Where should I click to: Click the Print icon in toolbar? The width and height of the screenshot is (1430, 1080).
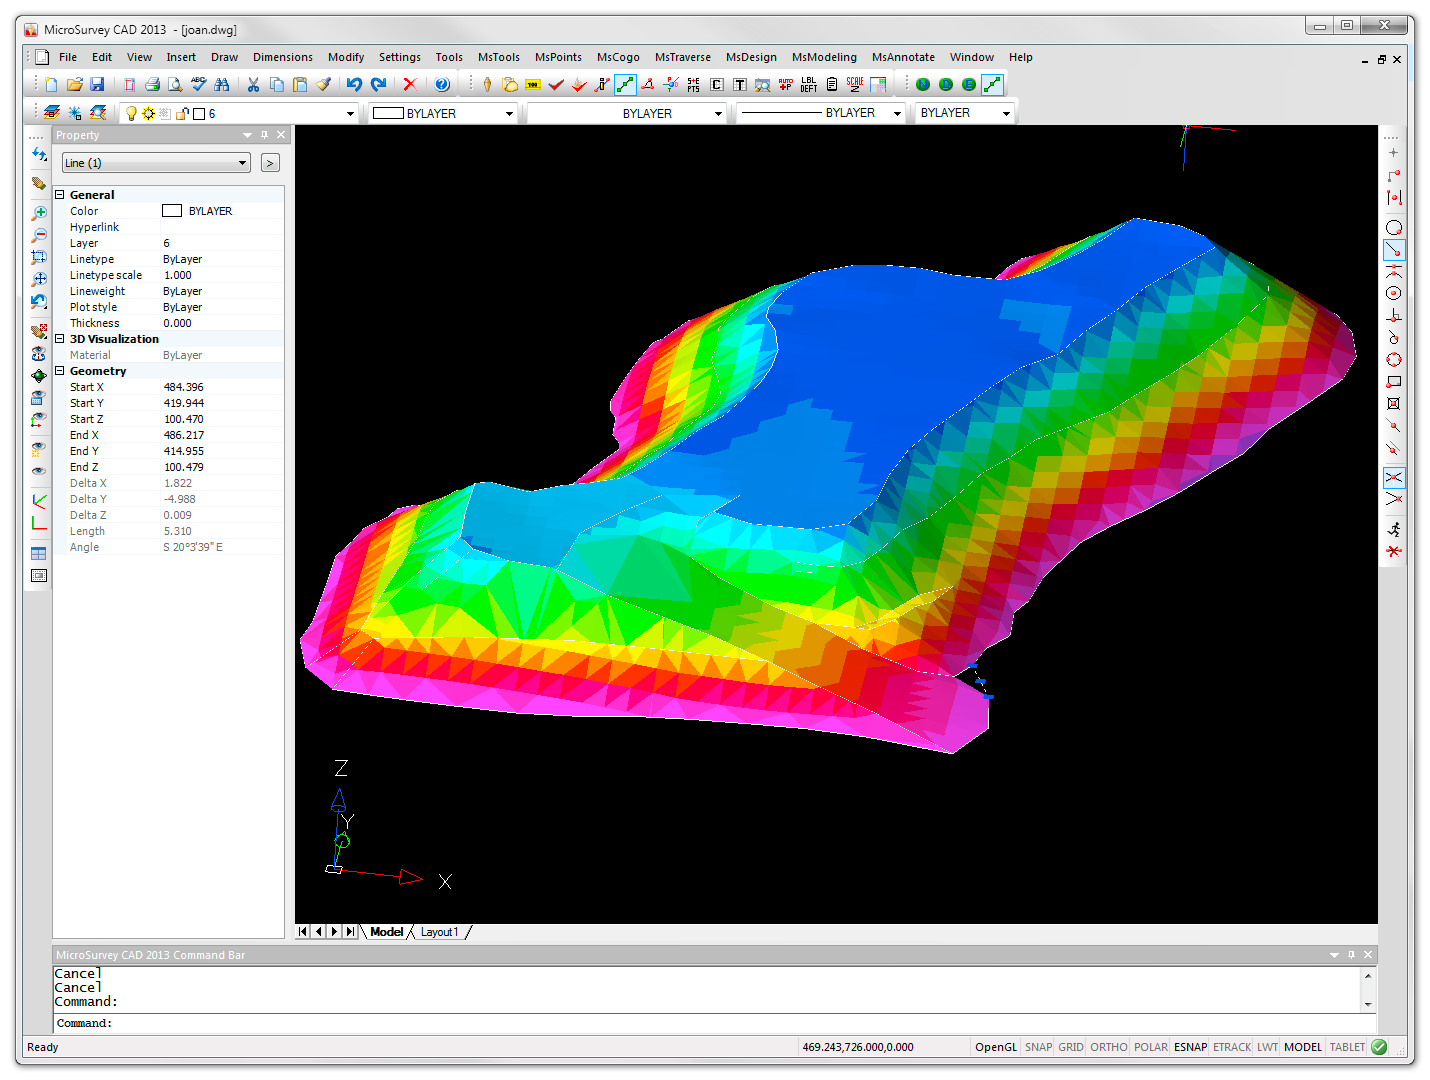coord(152,85)
